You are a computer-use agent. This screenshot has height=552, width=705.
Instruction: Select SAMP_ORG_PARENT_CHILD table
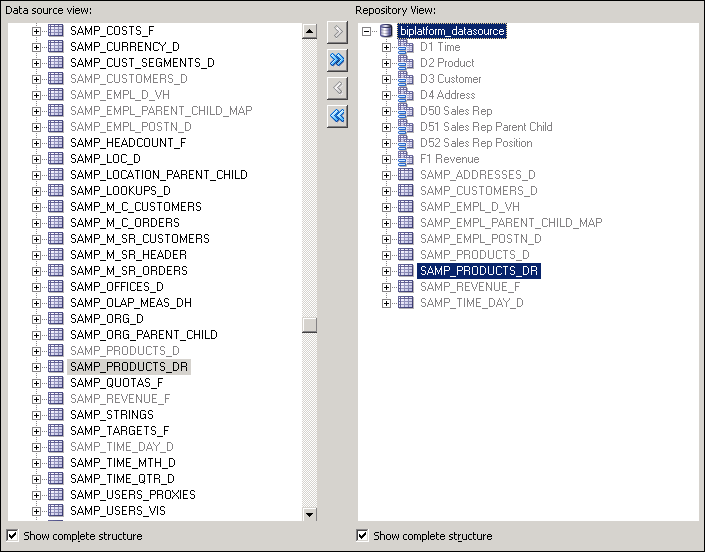click(x=144, y=334)
